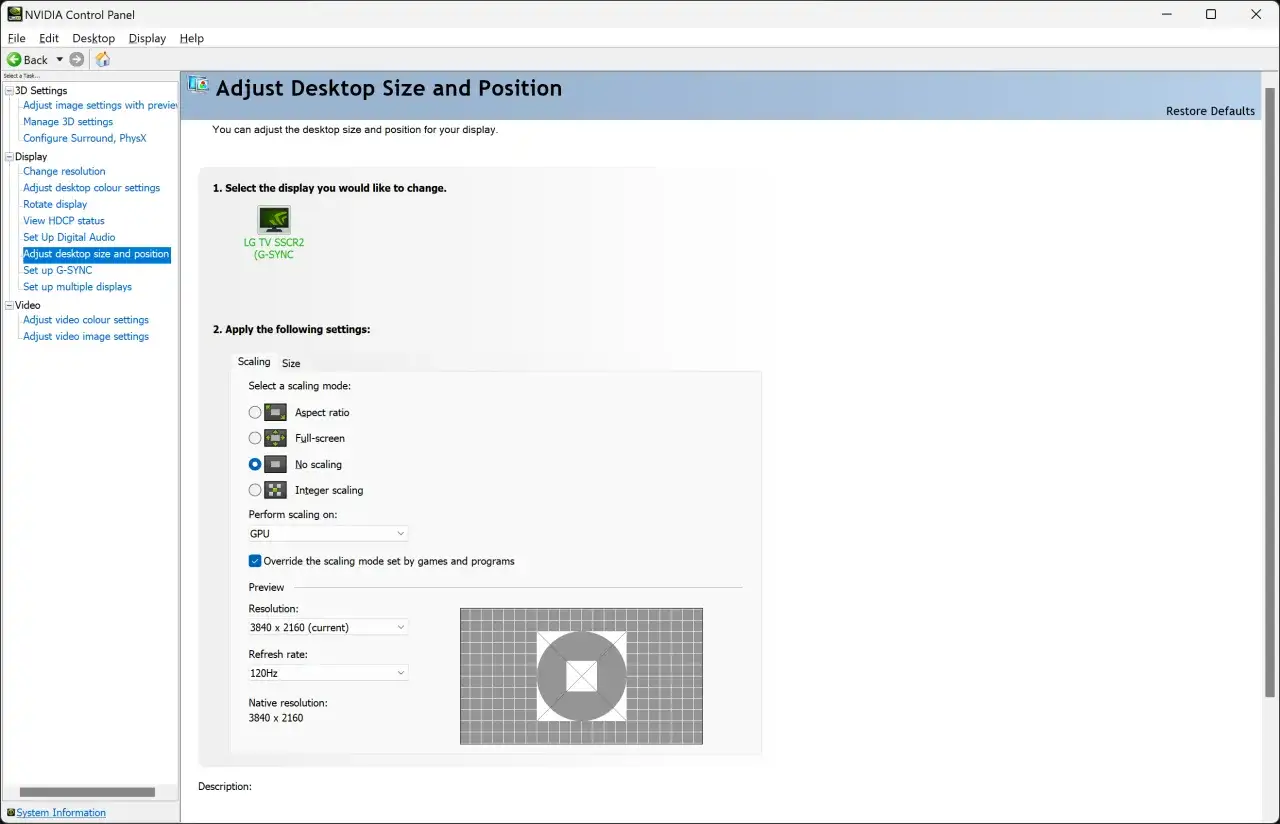Click Restore Defaults
Image resolution: width=1280 pixels, height=824 pixels.
pos(1210,111)
